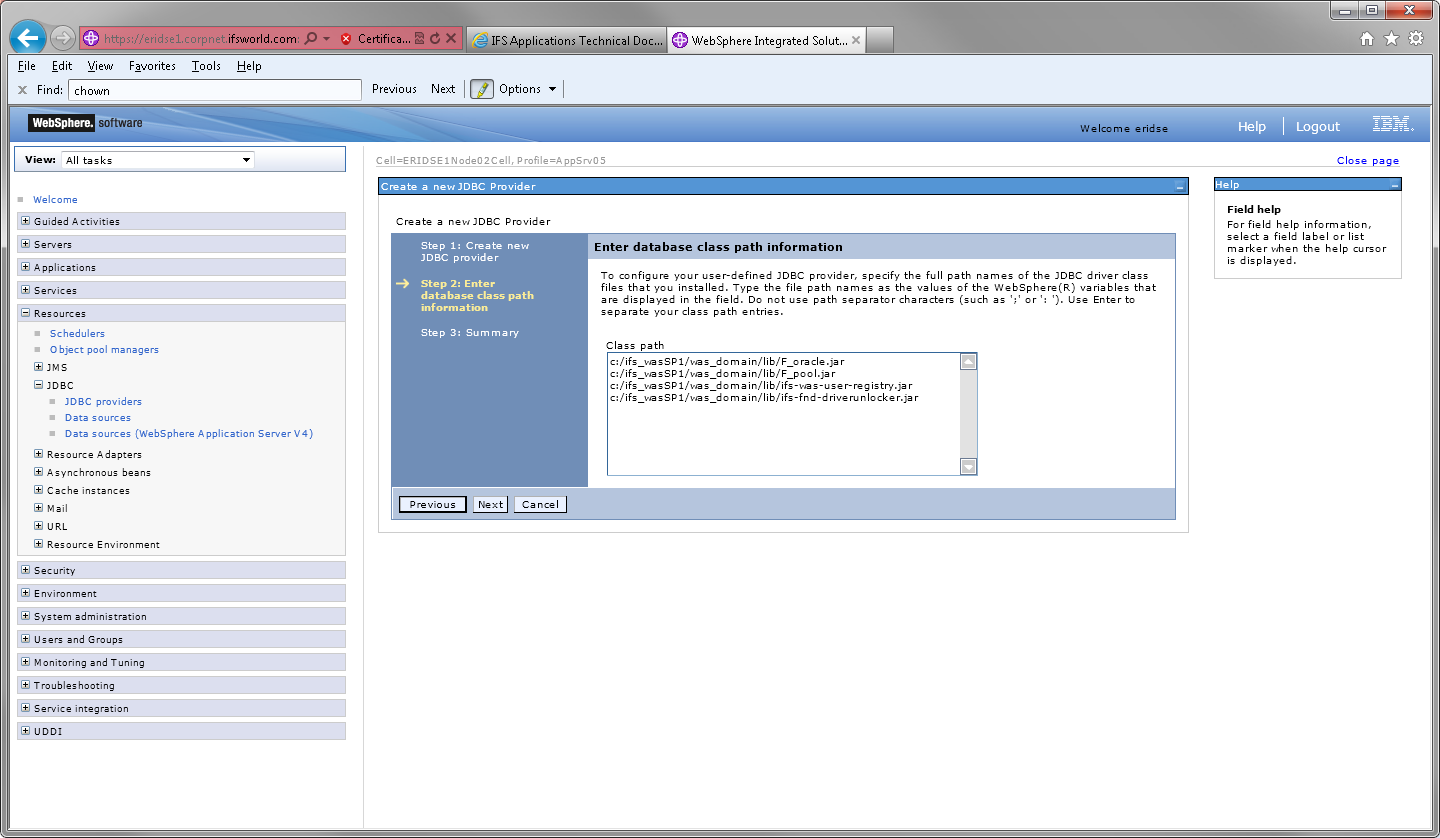Collapse the Resources section
This screenshot has width=1440, height=838.
pos(25,313)
